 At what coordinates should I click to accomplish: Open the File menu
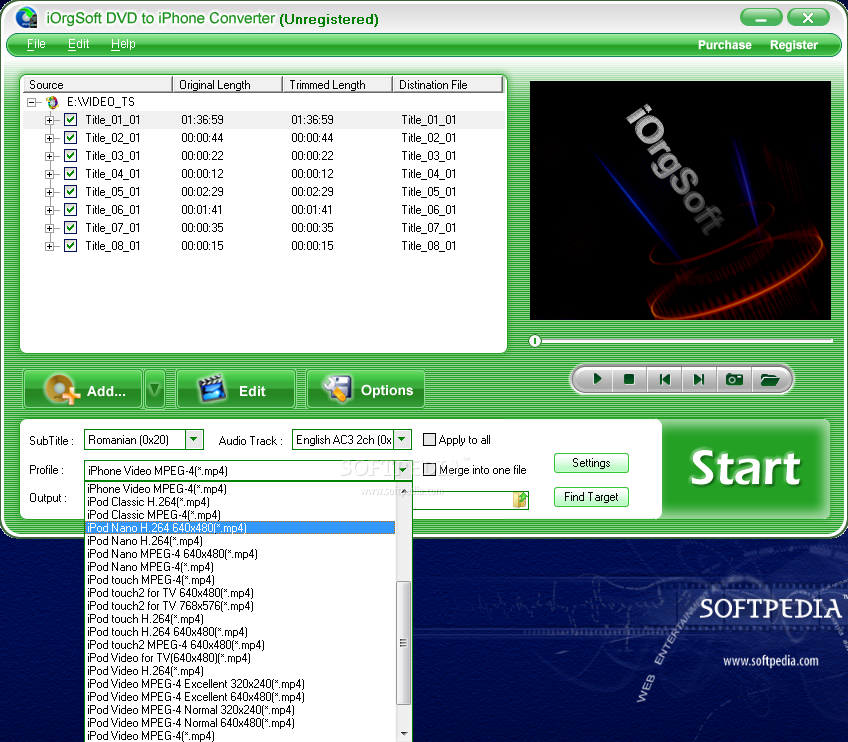(36, 44)
